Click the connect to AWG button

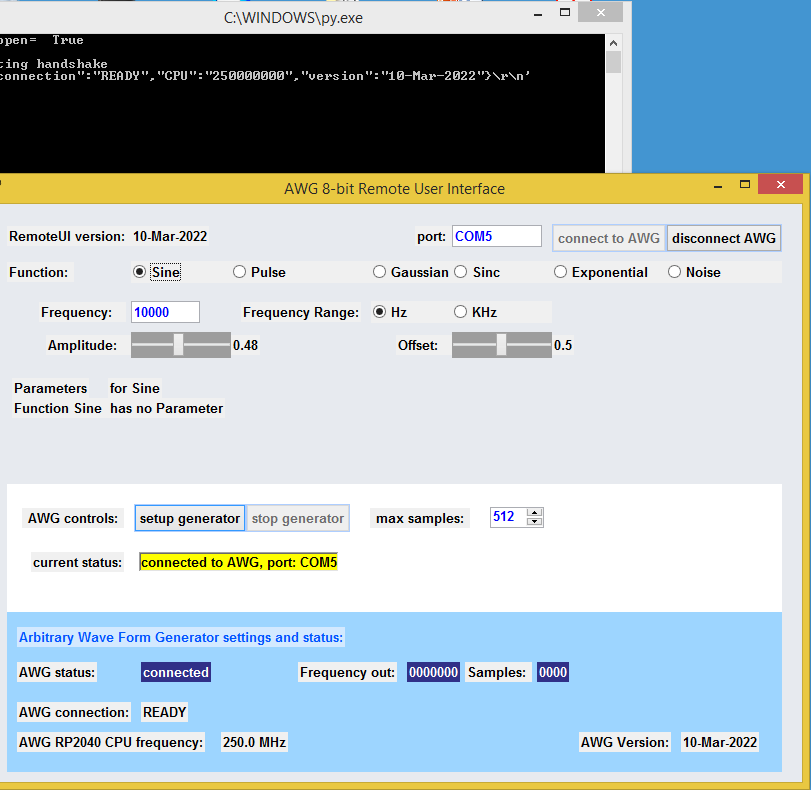point(608,238)
